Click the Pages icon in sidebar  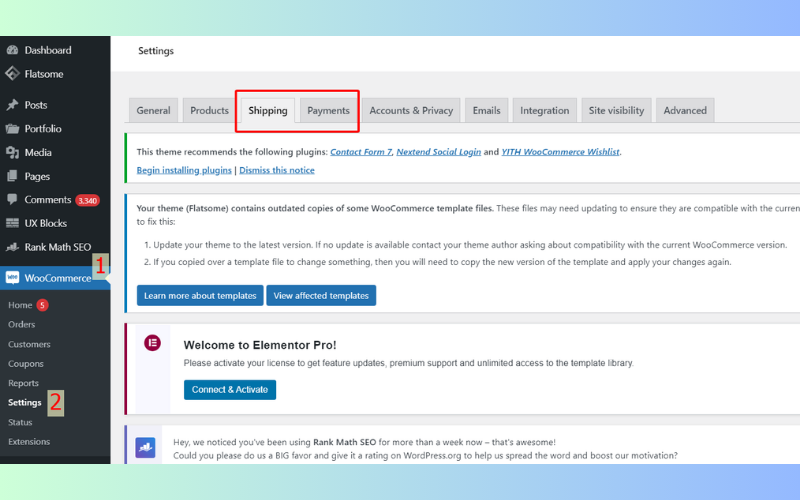[x=12, y=176]
